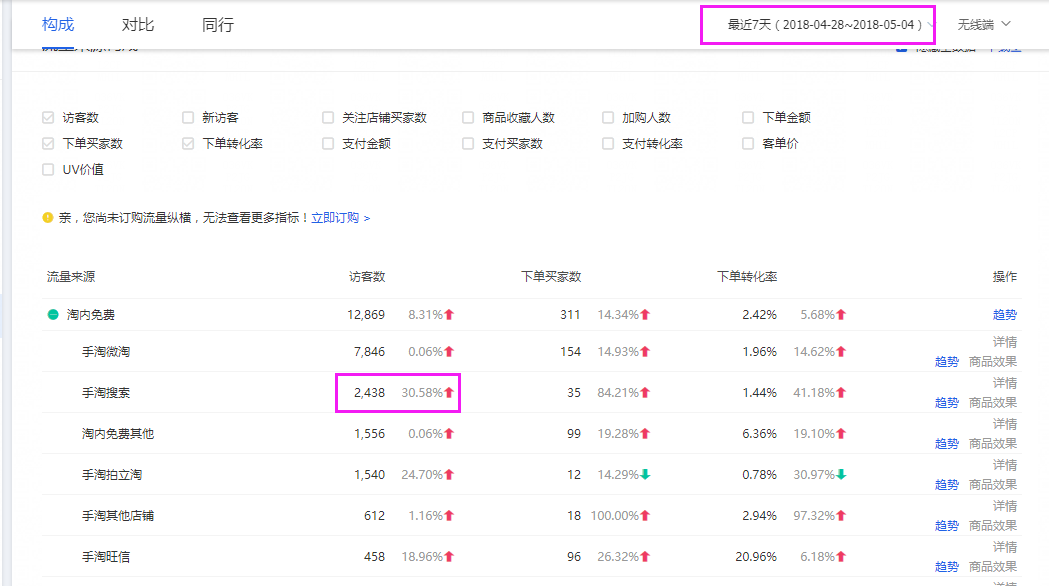Image resolution: width=1049 pixels, height=586 pixels.
Task: Check the UV价值 checkbox
Action: 48,170
